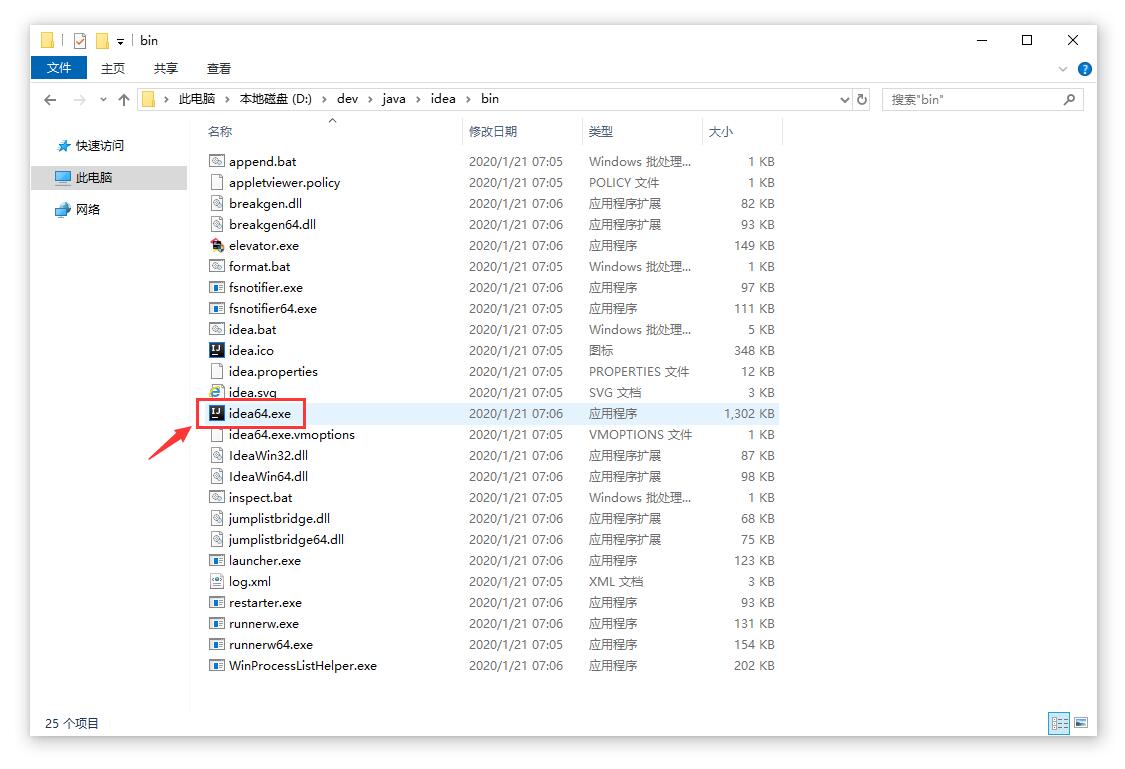
Task: Expand the chevron after '此电脑' in path
Action: click(227, 99)
